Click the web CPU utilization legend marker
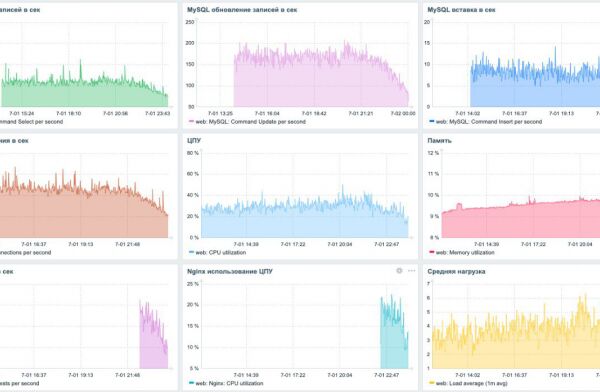600x392 pixels. 191,252
